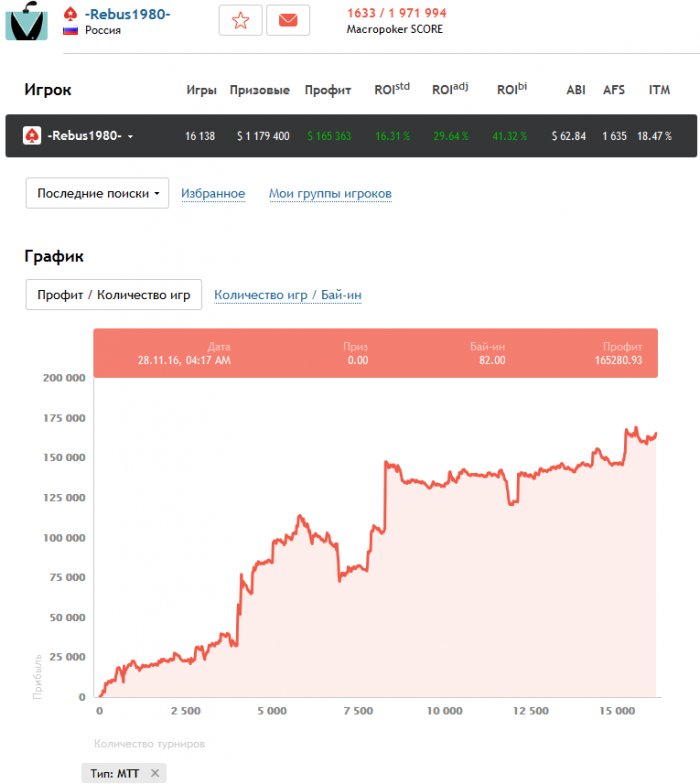Click the Russian flag icon
This screenshot has height=784, width=700.
(x=71, y=31)
